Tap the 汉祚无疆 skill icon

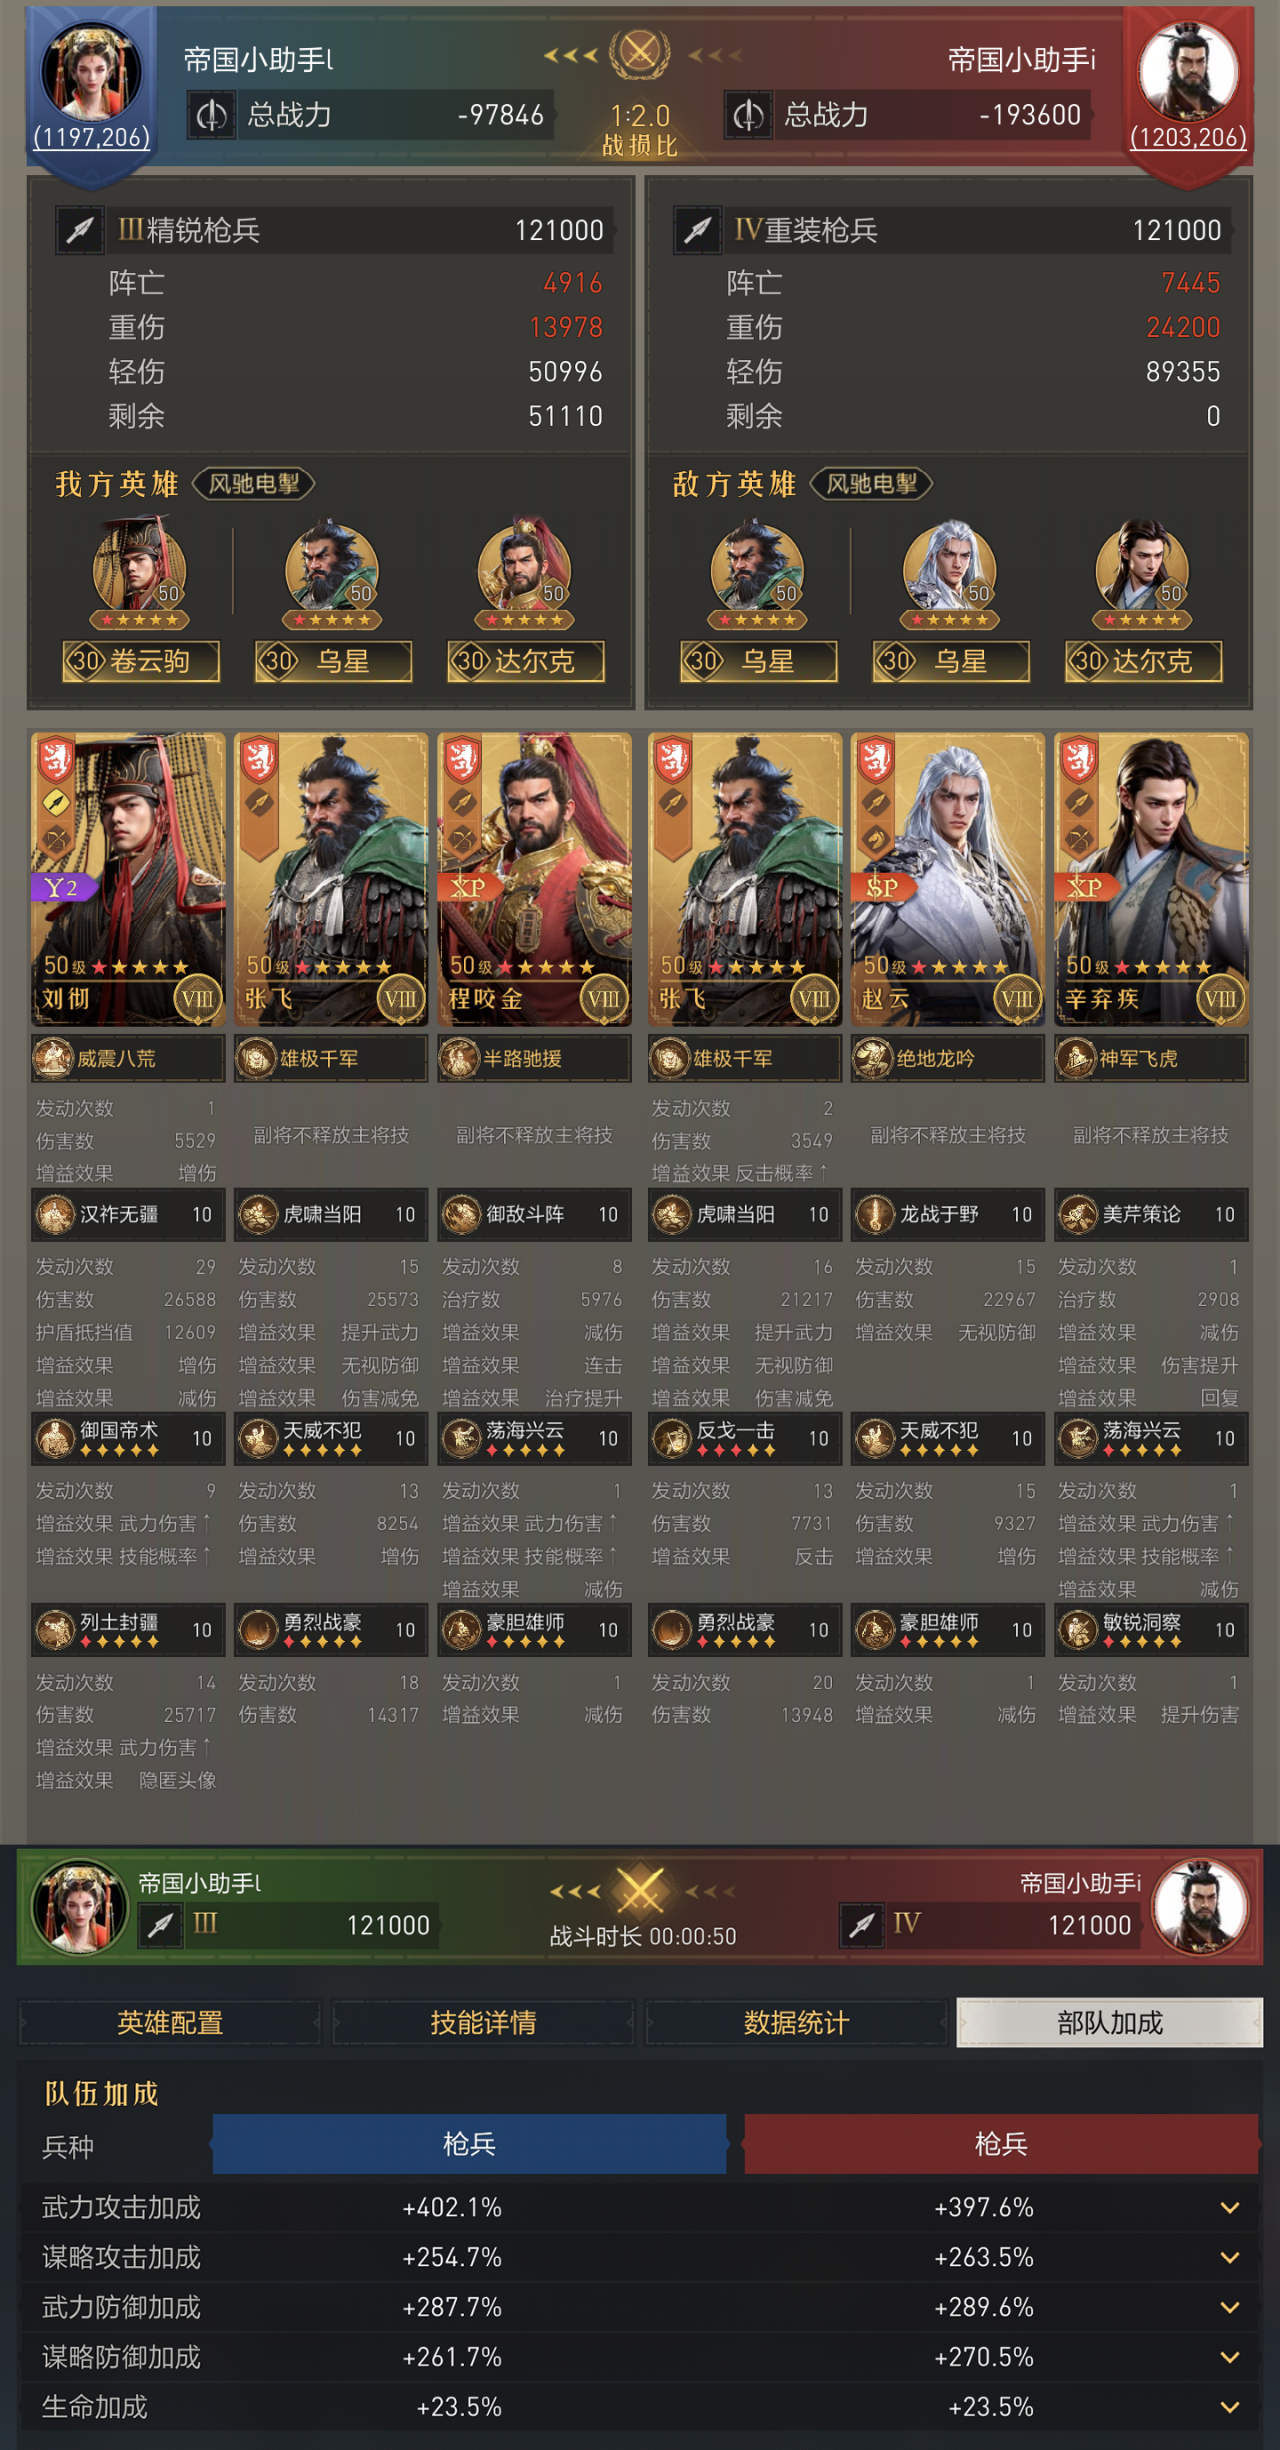[x=55, y=1214]
